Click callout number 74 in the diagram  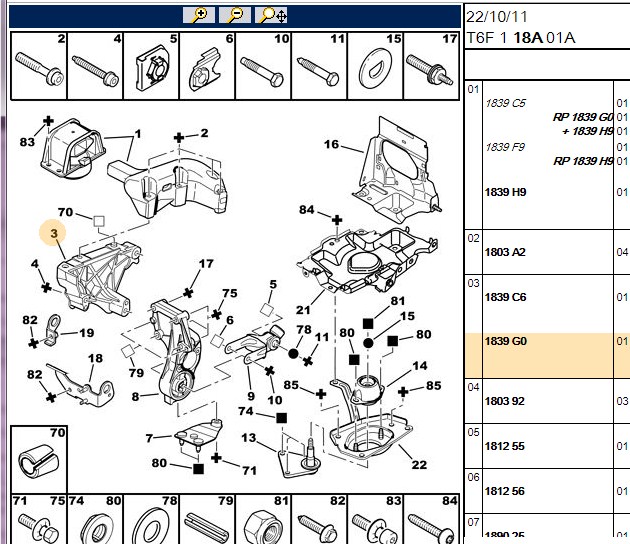pyautogui.click(x=245, y=411)
